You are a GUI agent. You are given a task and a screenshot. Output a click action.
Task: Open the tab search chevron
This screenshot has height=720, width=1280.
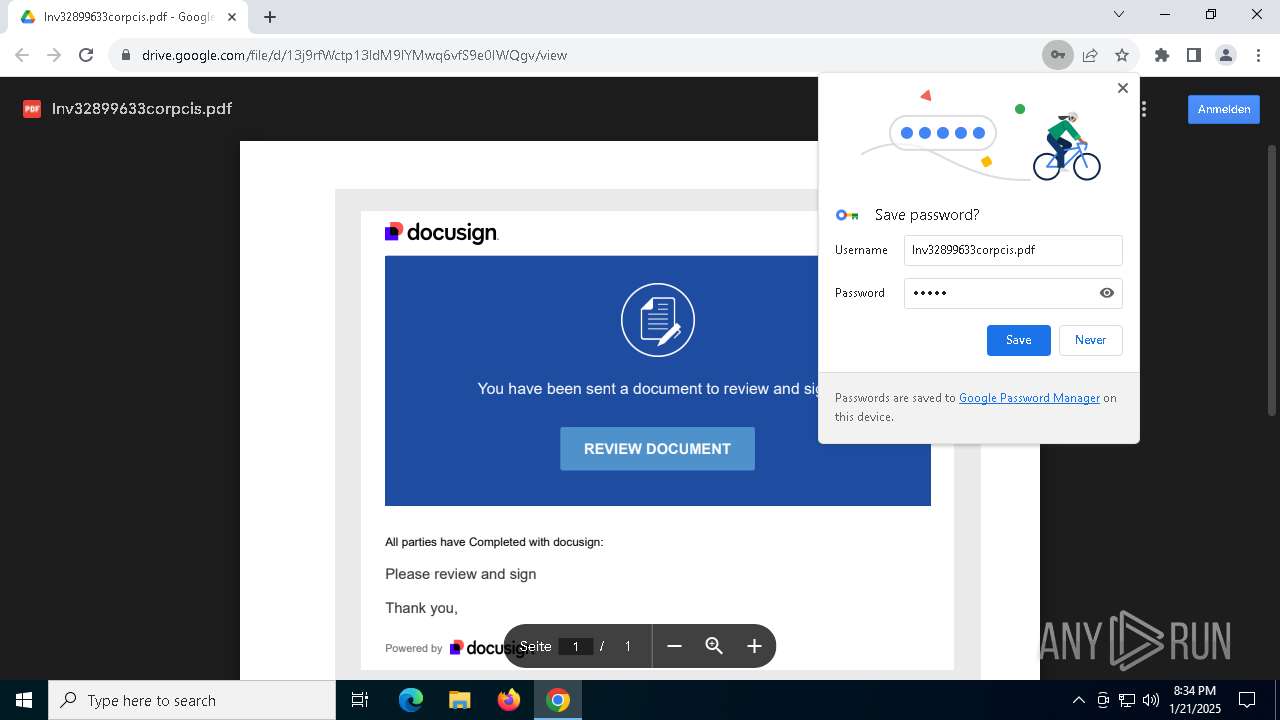tap(1119, 14)
